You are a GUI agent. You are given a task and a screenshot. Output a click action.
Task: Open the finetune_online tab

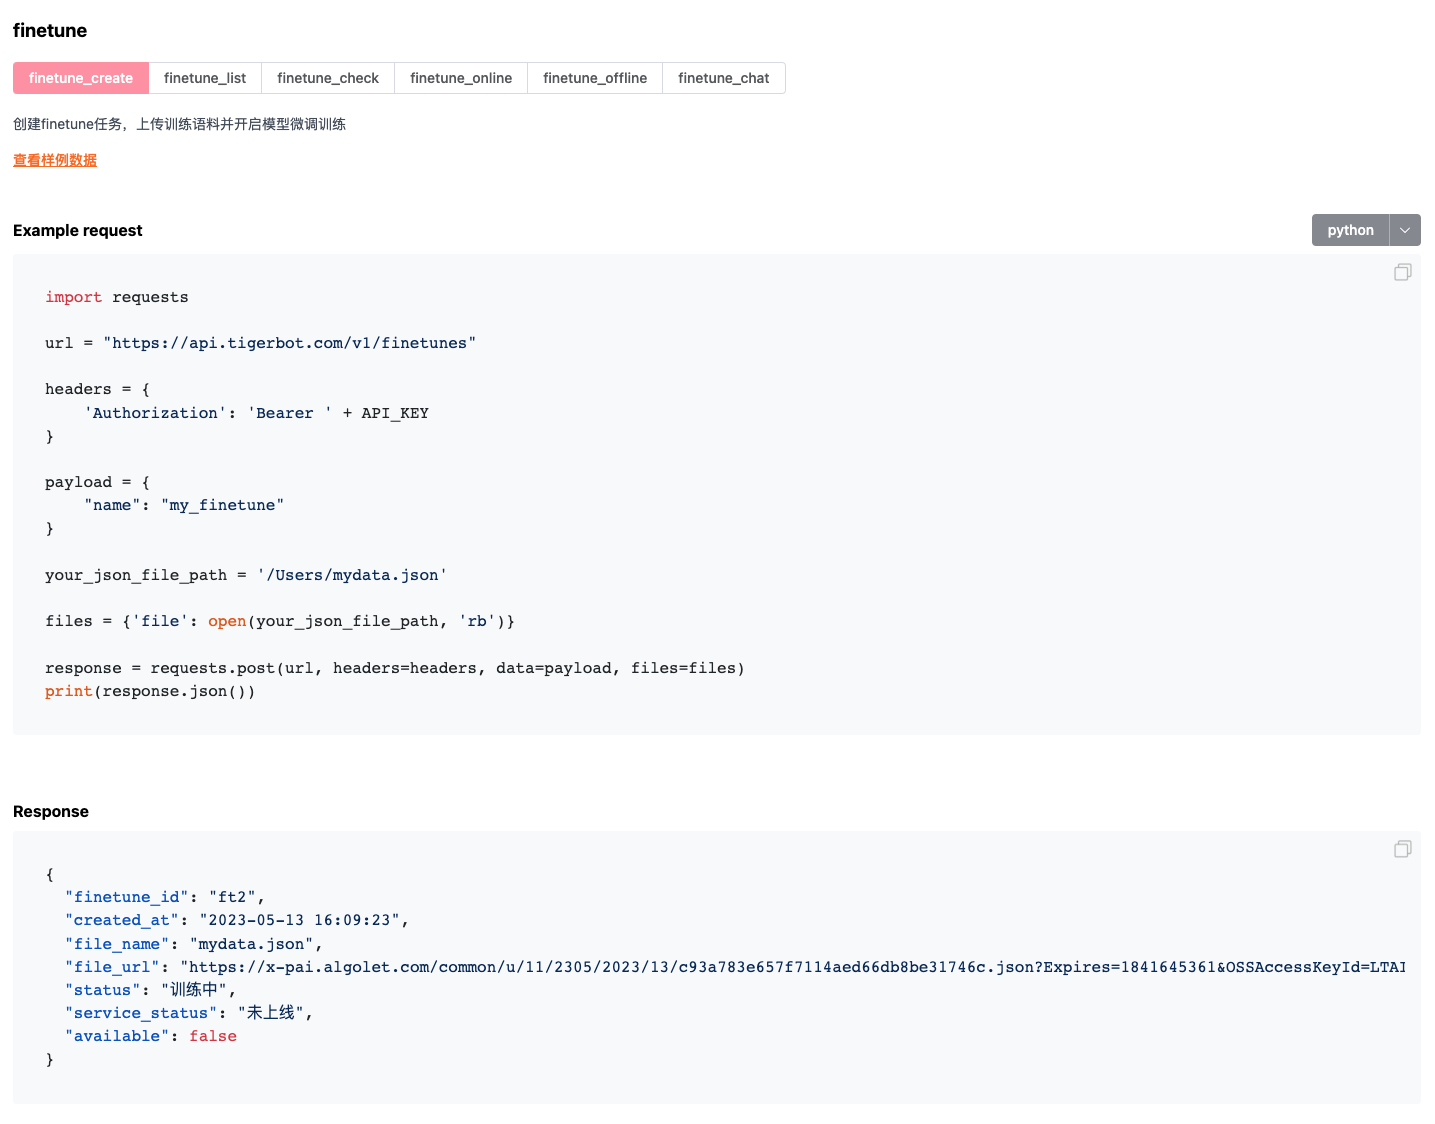point(460,77)
